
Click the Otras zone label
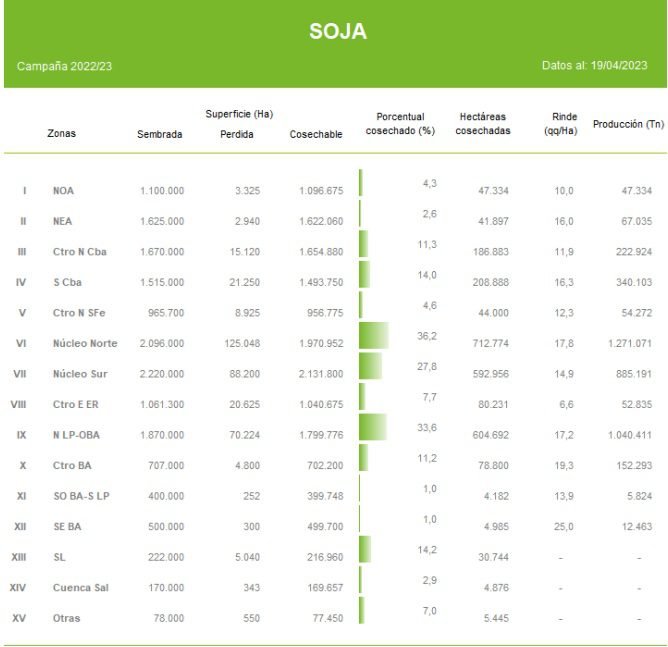click(x=66, y=618)
